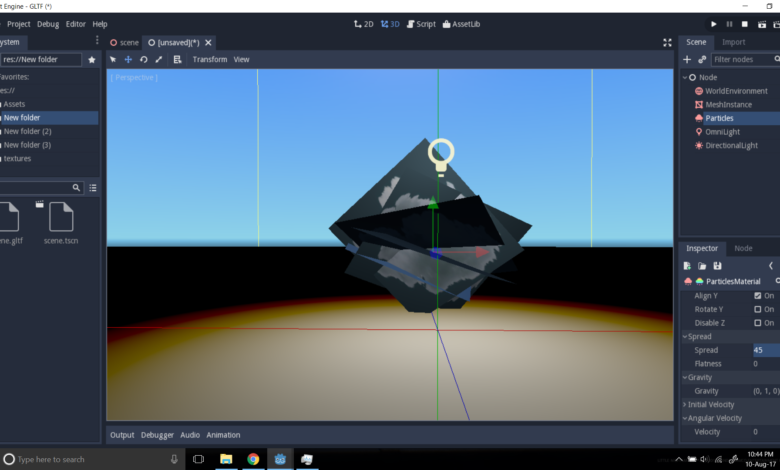Add a new node with plus icon
The height and width of the screenshot is (470, 780).
687,60
